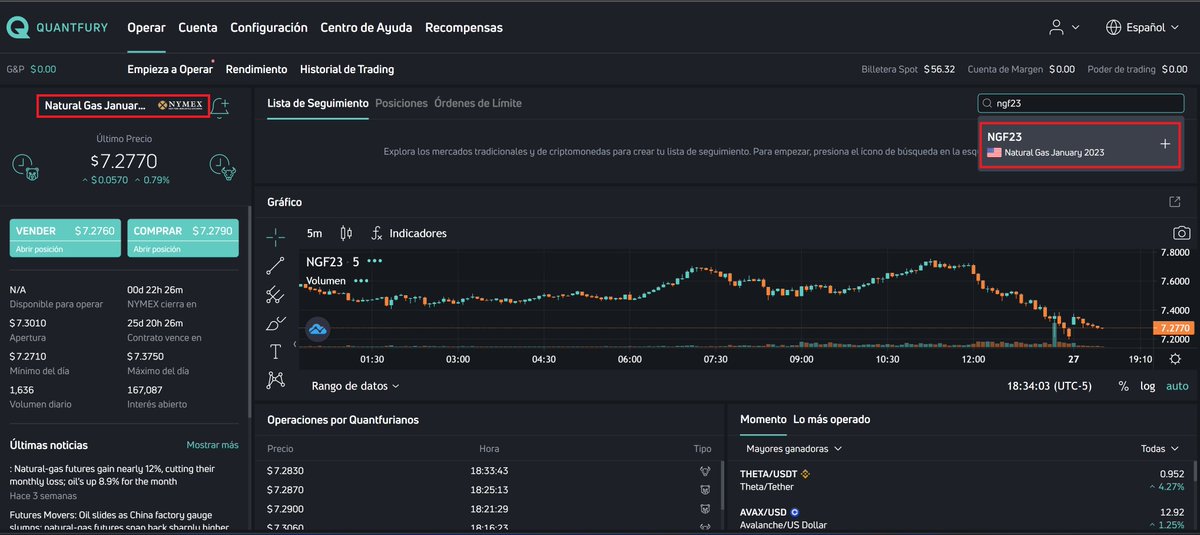
Task: Toggle percent scale on chart
Action: (1123, 386)
